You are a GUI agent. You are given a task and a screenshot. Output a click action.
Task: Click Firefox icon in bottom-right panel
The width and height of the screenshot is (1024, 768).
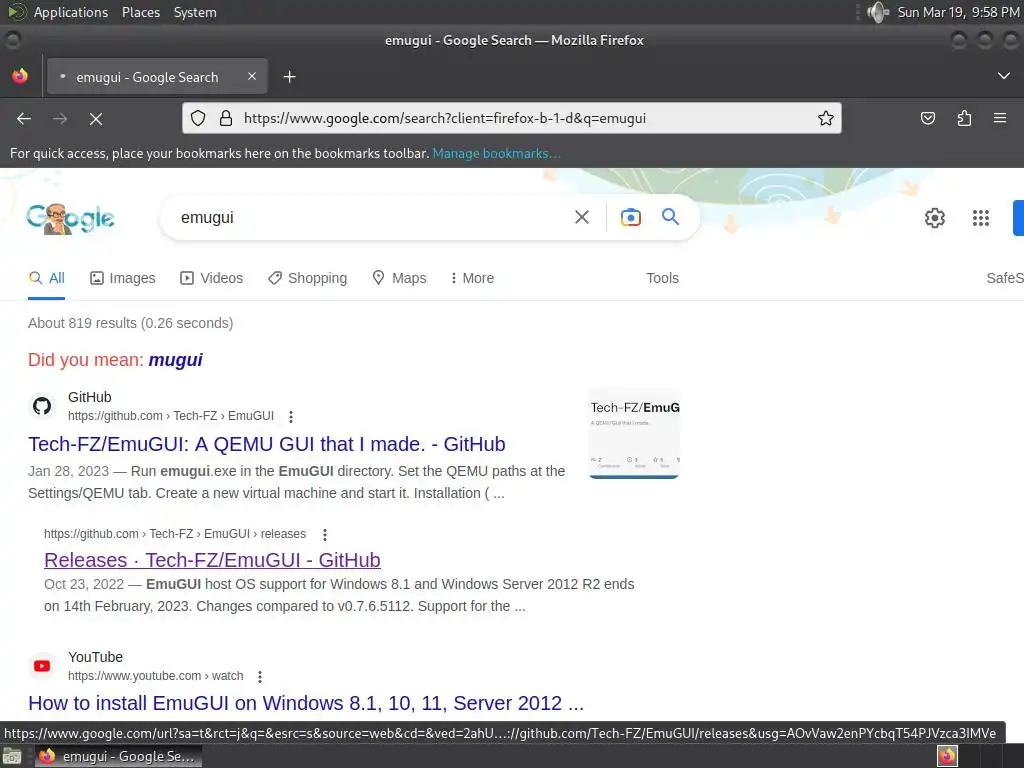[947, 756]
